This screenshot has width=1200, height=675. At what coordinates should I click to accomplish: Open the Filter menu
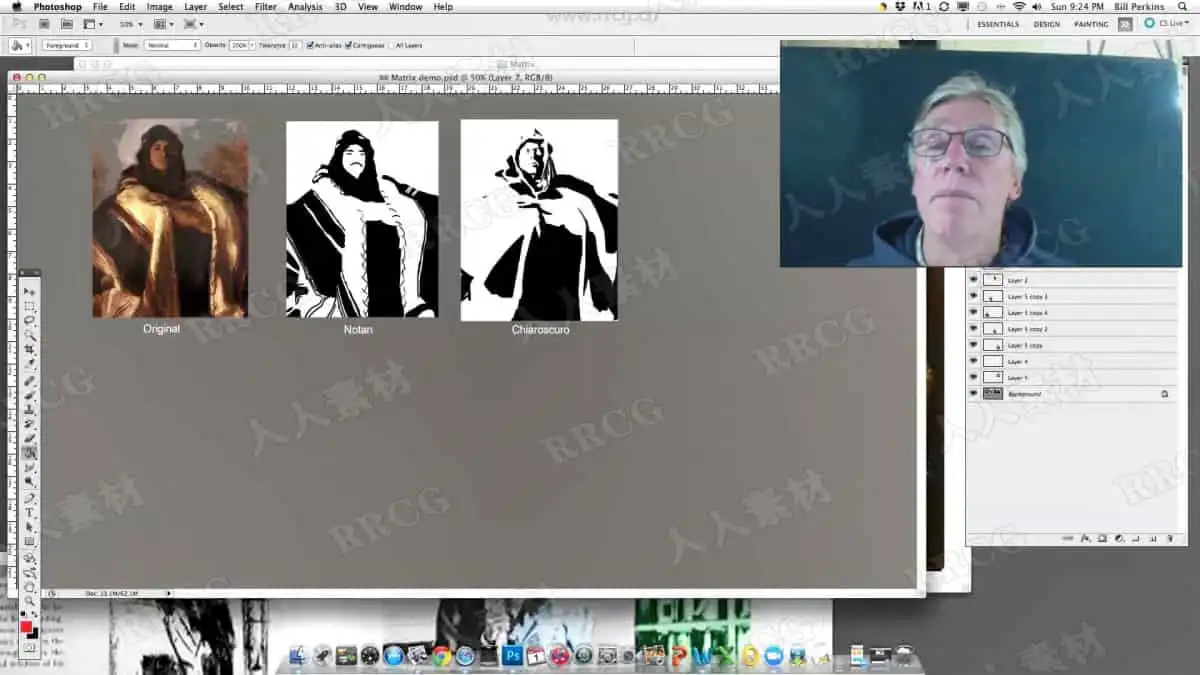pos(265,7)
